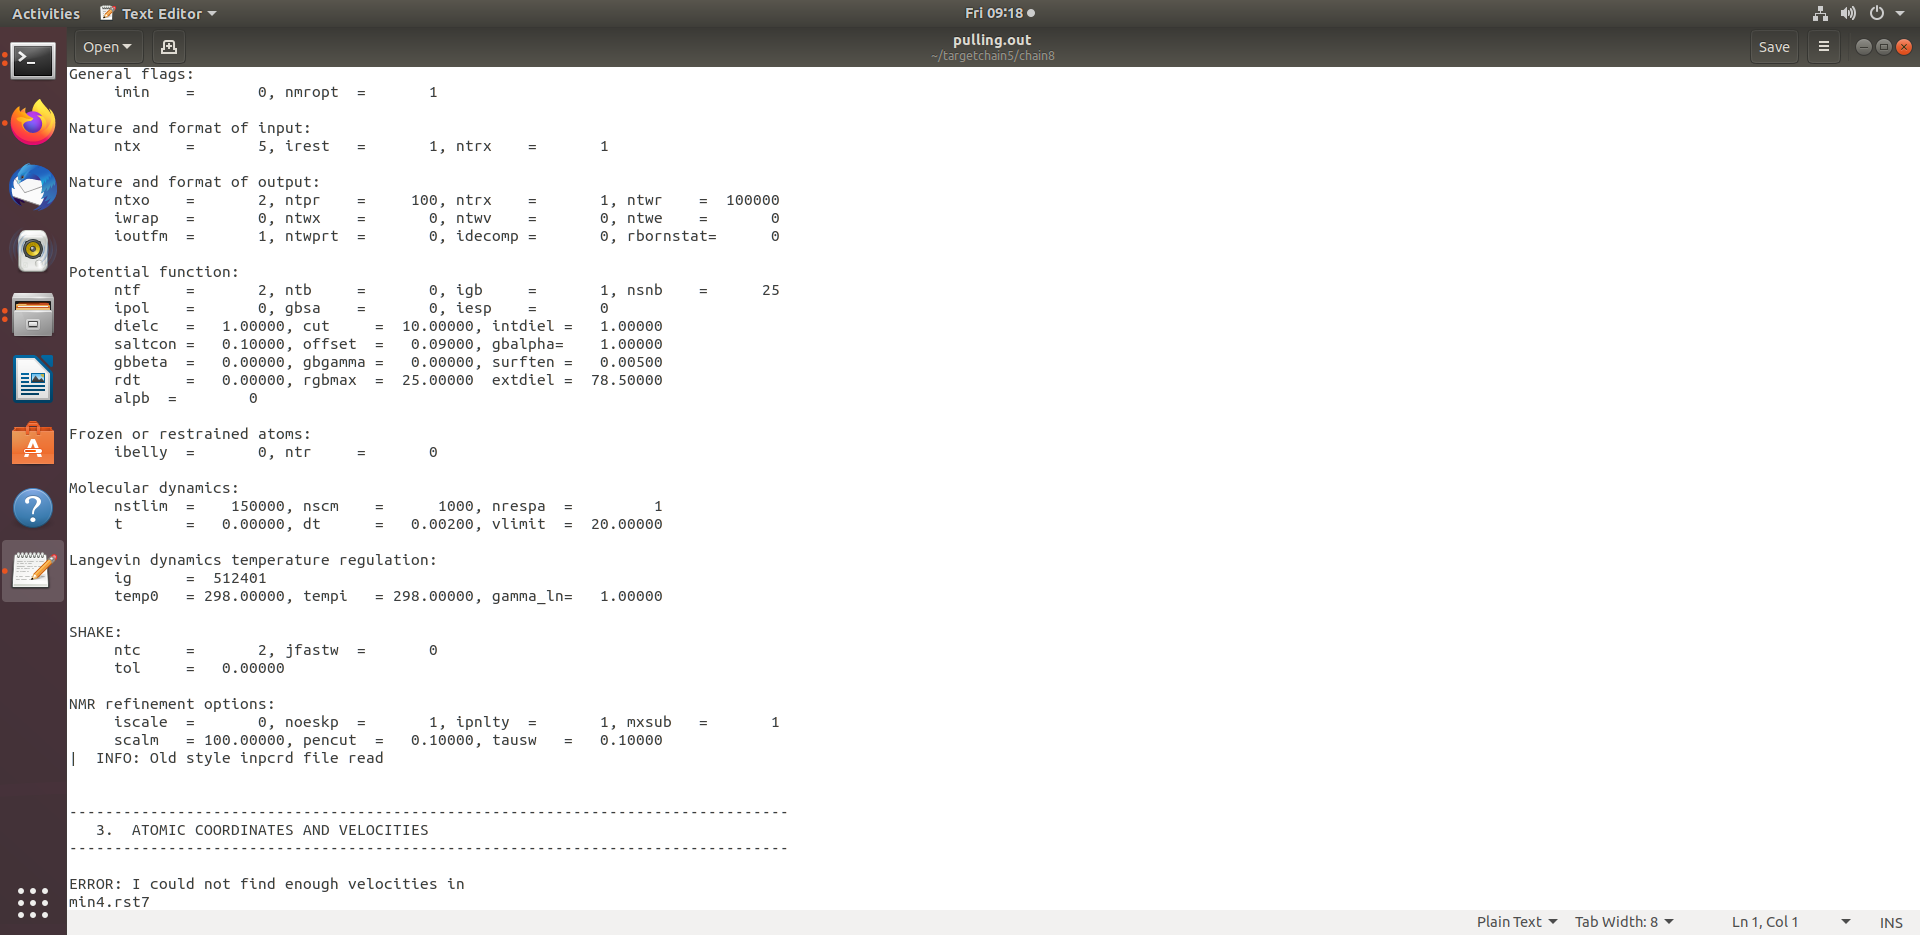Open the Terminal from the dock
The height and width of the screenshot is (935, 1920).
pos(33,61)
